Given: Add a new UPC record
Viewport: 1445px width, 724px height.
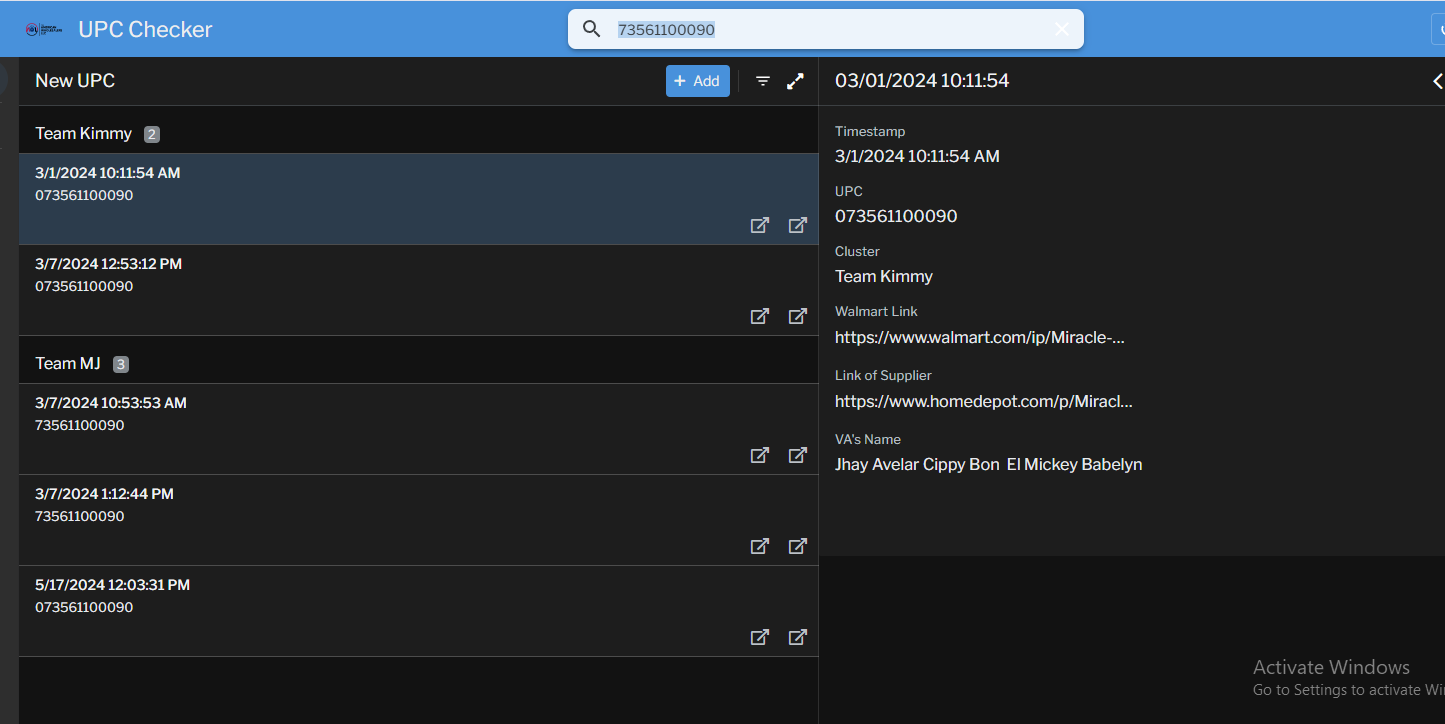Looking at the screenshot, I should [697, 81].
